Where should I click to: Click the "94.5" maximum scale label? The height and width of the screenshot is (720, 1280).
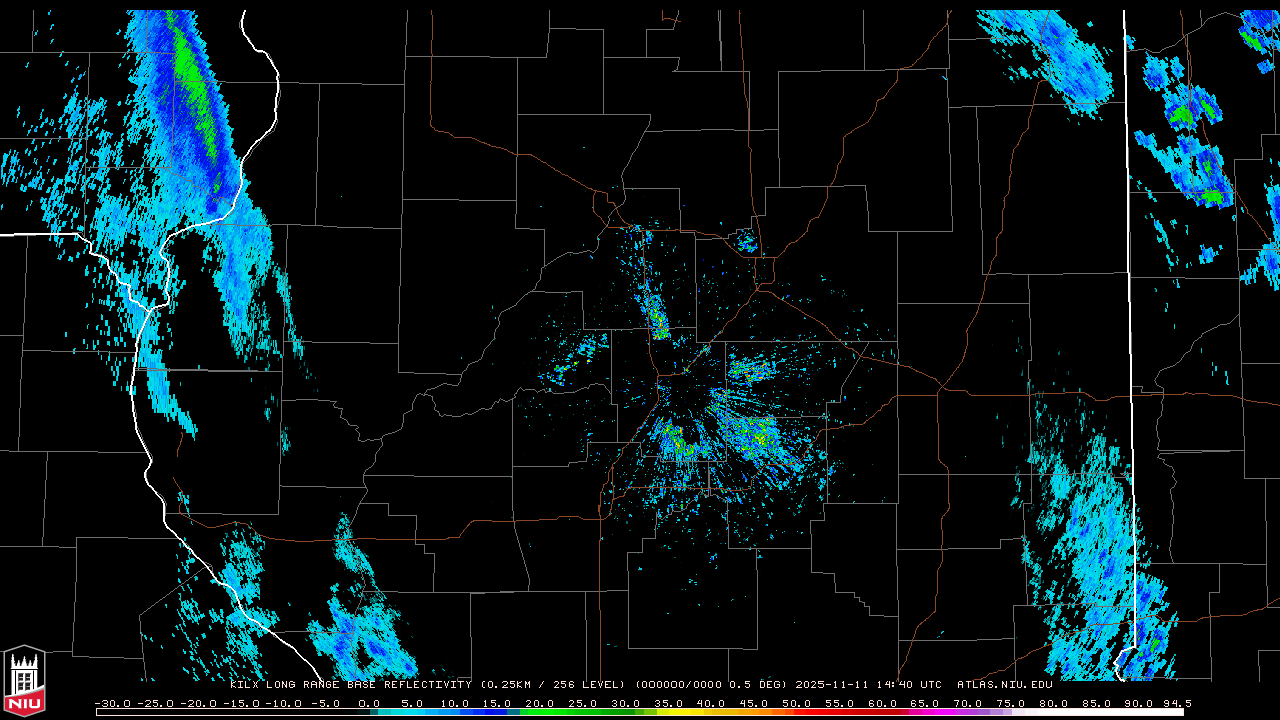(1177, 703)
